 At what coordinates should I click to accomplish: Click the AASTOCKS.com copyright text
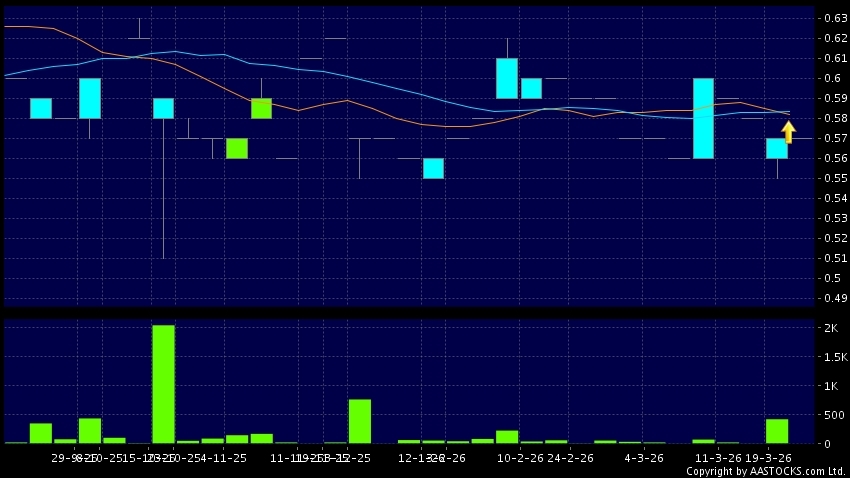[x=765, y=471]
